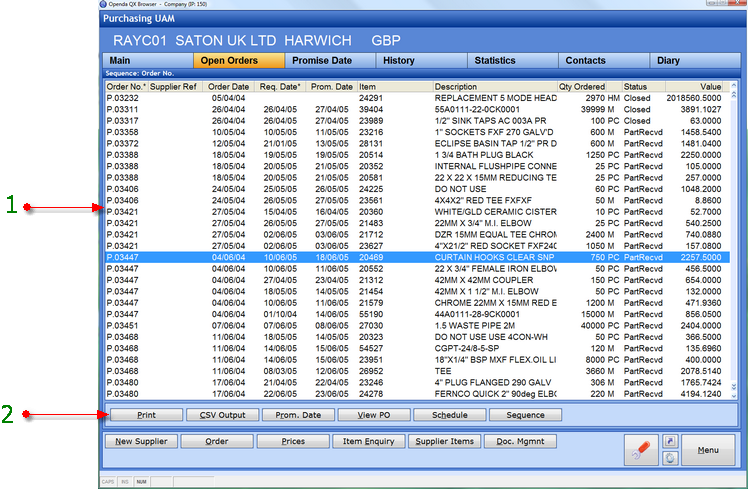Click the Order Date column header
Image resolution: width=748 pixels, height=489 pixels.
(228, 87)
